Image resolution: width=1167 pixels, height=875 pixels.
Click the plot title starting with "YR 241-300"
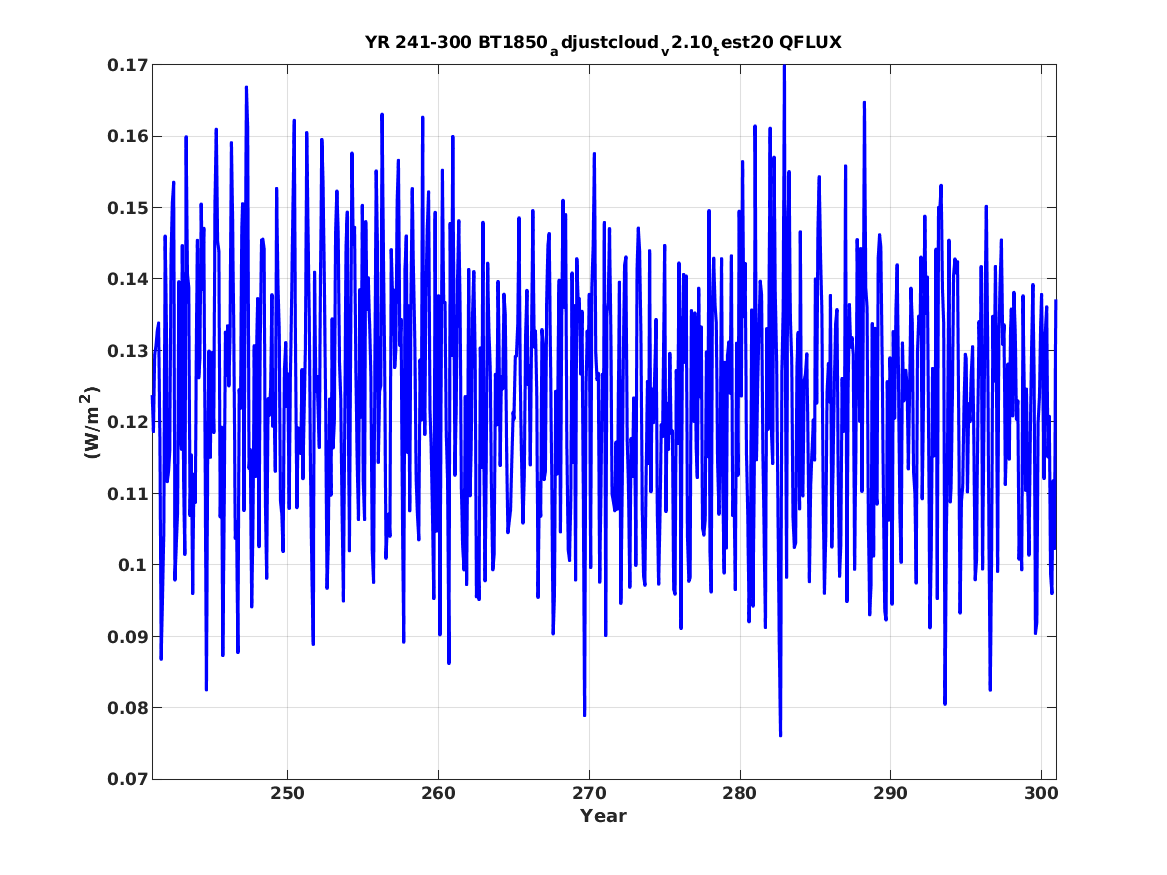(x=603, y=44)
